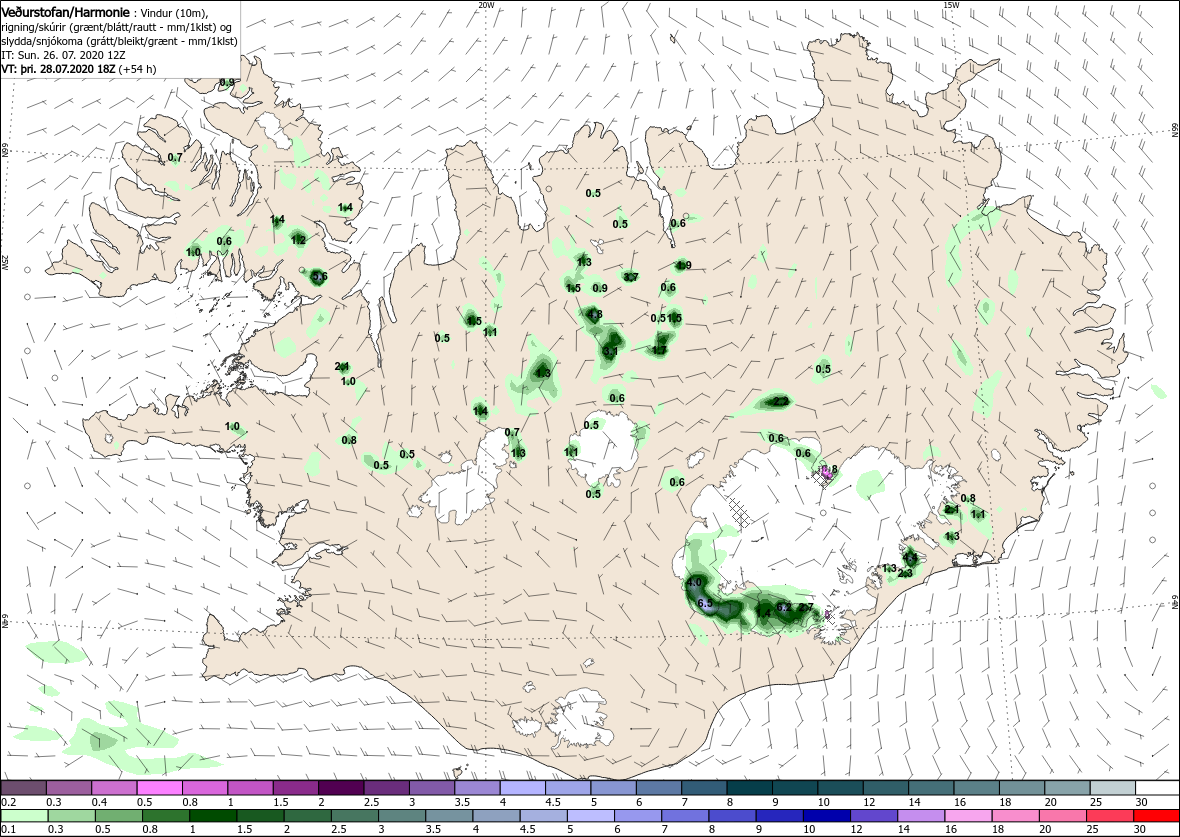Click the 4.8 precipitation value
This screenshot has width=1180, height=837.
tap(595, 315)
